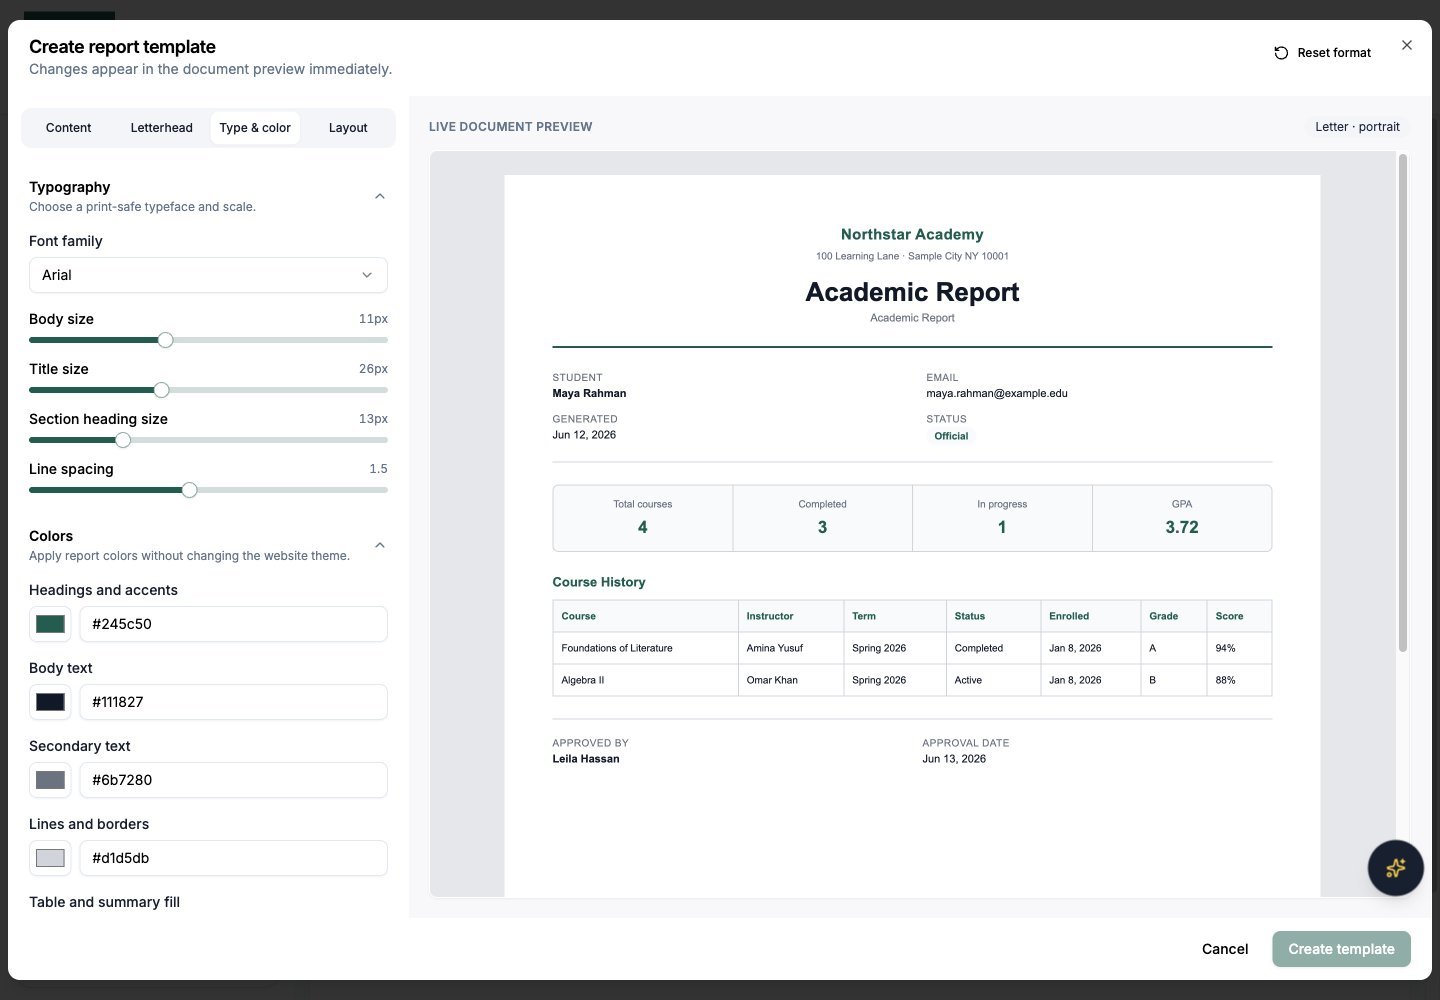Click the #245c50 hex color field
The width and height of the screenshot is (1440, 1000).
coord(233,624)
